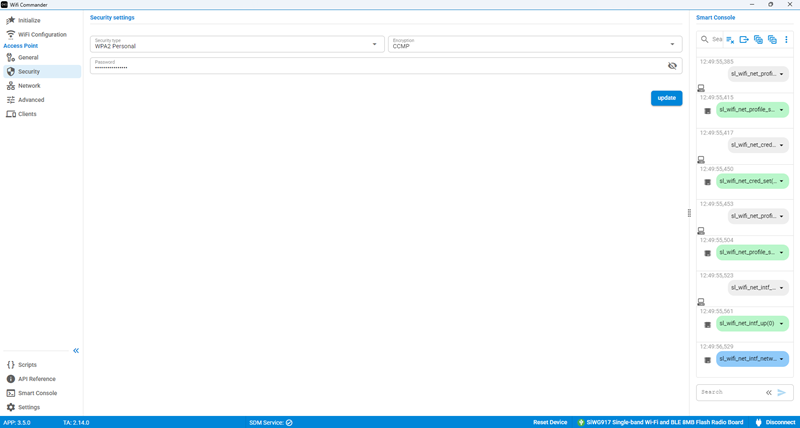The image size is (800, 428).
Task: Open the API Reference info icon
Action: click(10, 379)
